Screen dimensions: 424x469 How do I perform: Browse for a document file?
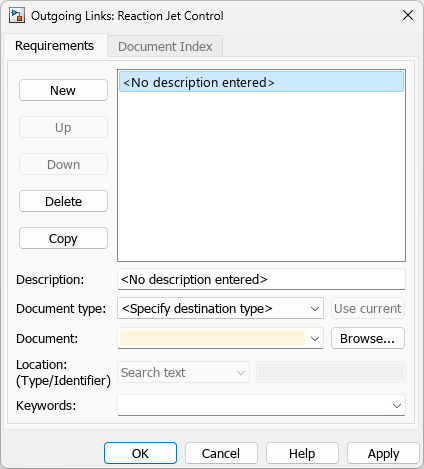[368, 338]
